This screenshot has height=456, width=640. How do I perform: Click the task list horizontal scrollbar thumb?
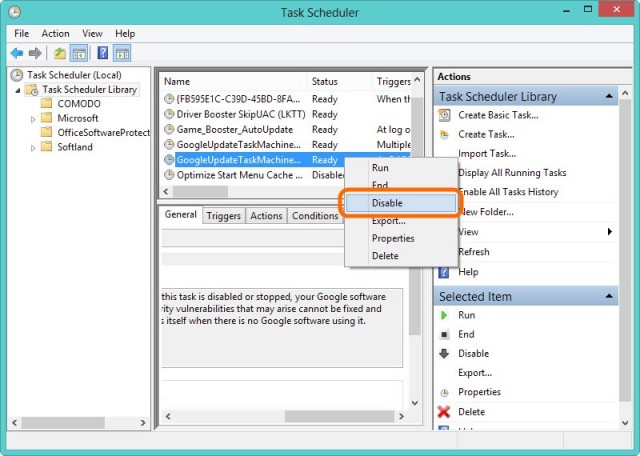(x=200, y=191)
